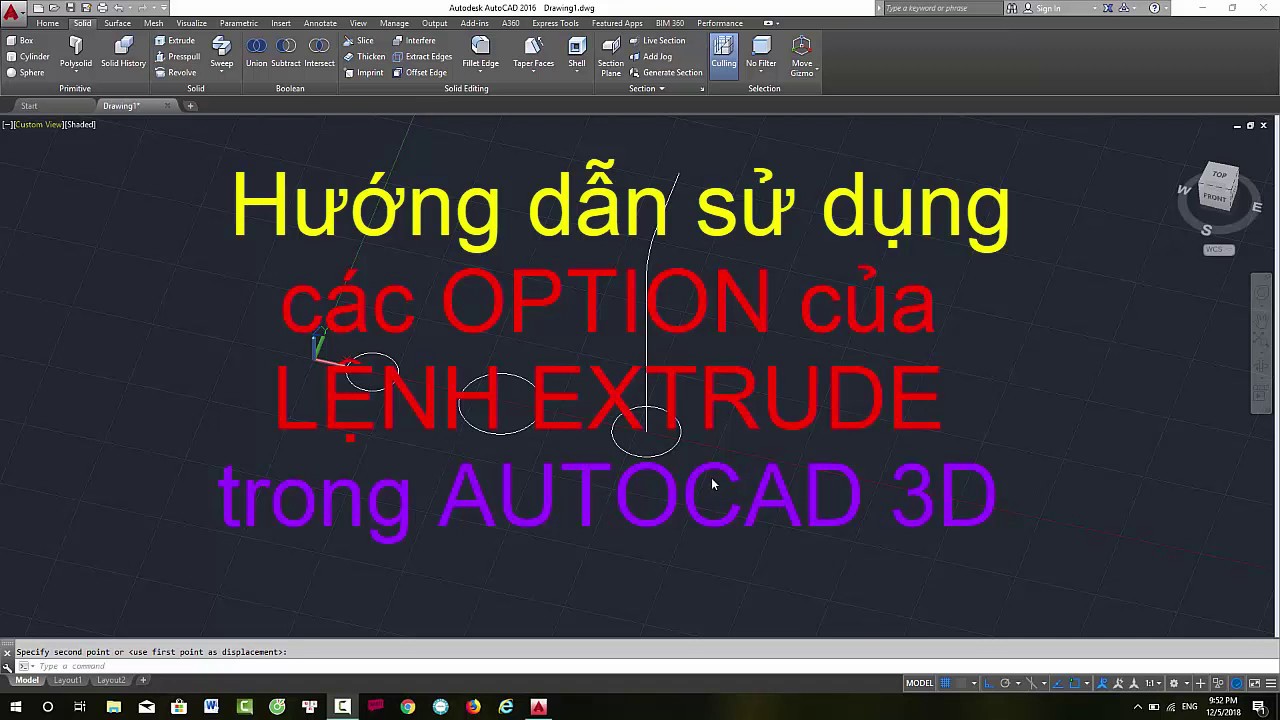The image size is (1280, 720).
Task: Open the AutoCAD application menu button
Action: coord(12,13)
